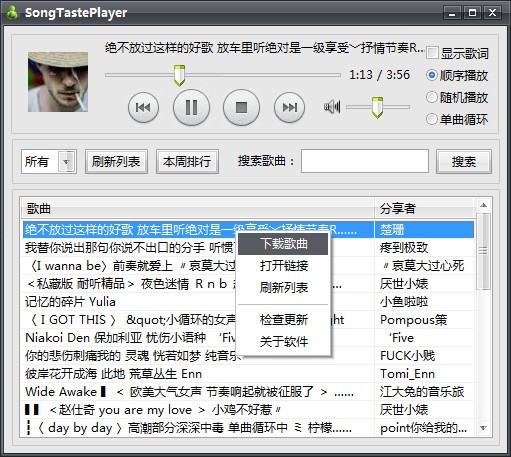
Task: Skip to the next track
Action: tap(289, 107)
